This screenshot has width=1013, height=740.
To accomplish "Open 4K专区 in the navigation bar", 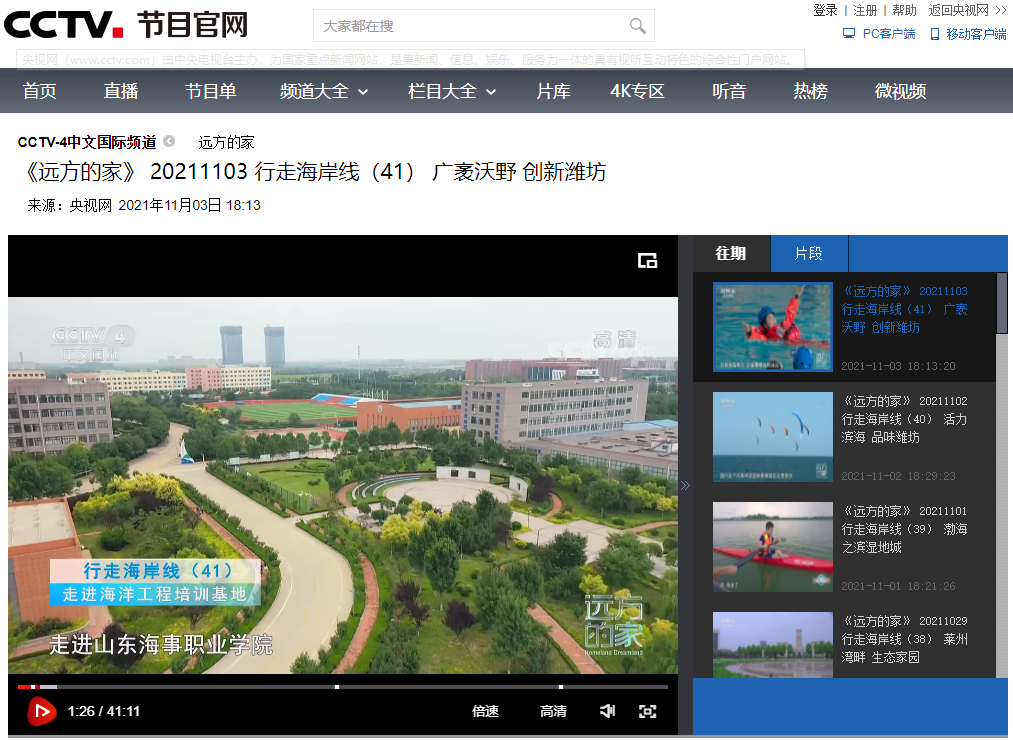I will [637, 91].
